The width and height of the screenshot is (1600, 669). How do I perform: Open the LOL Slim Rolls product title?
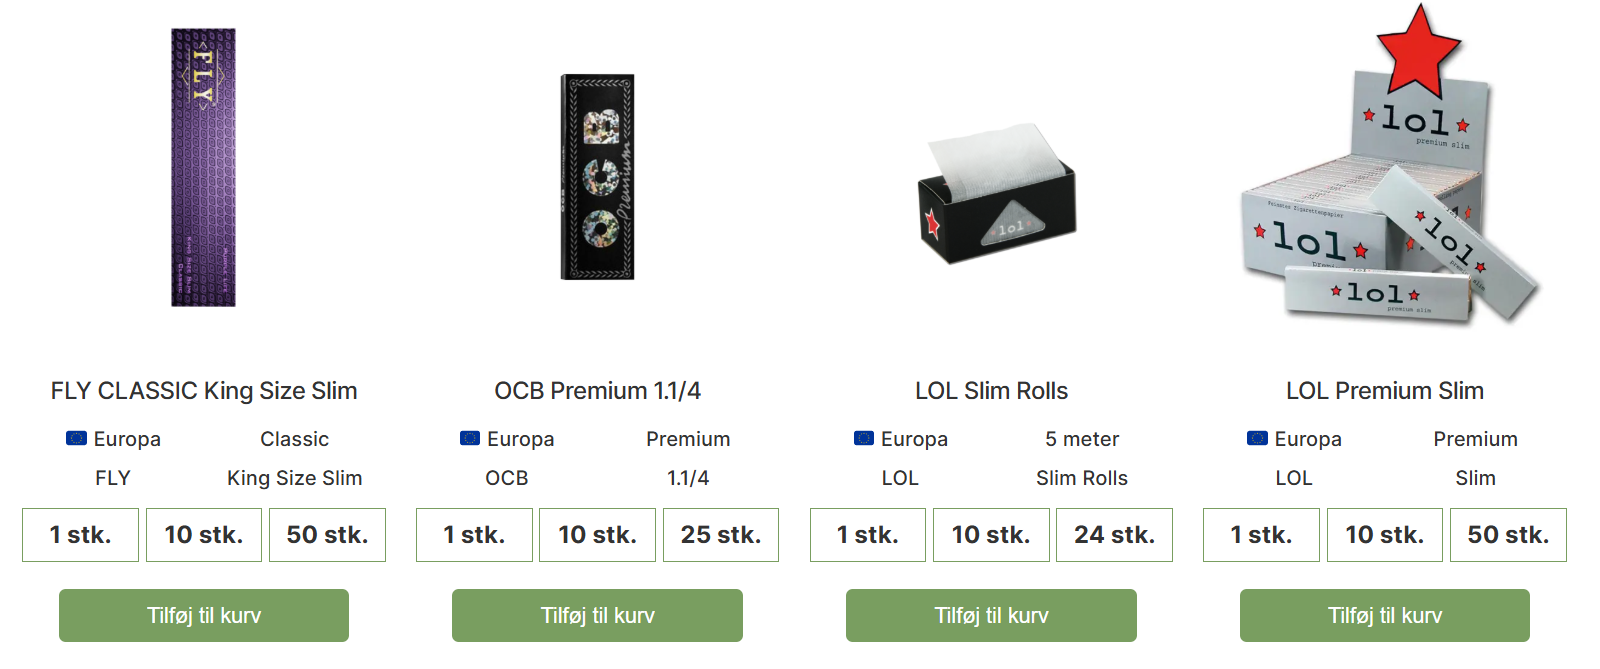coord(991,391)
